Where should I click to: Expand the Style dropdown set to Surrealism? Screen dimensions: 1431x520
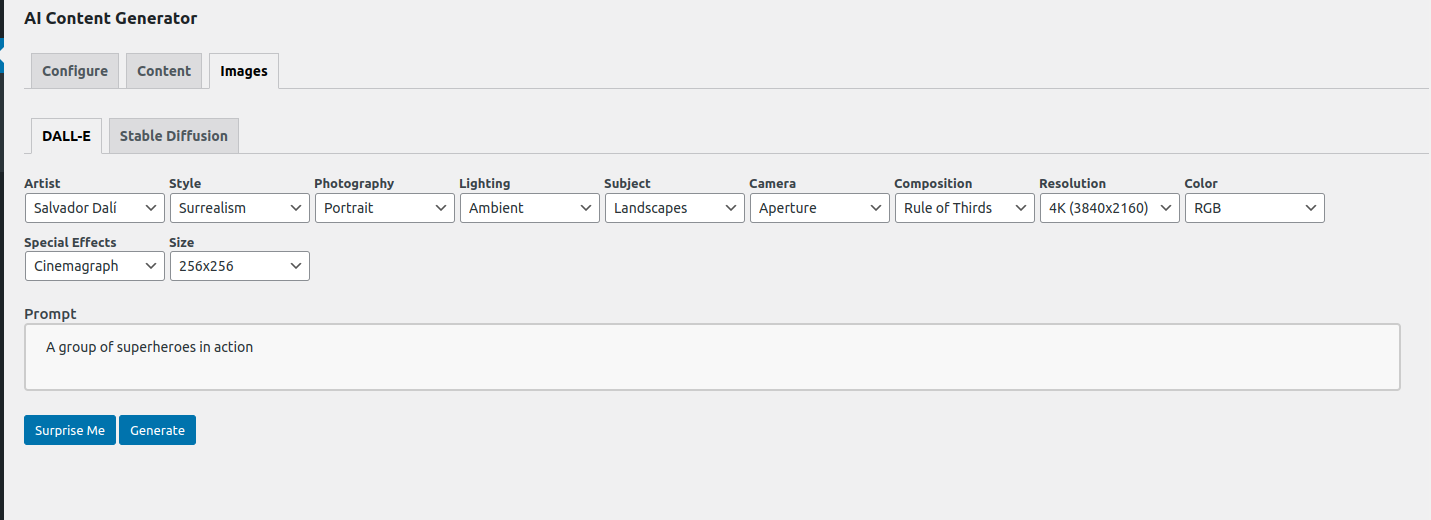tap(239, 208)
